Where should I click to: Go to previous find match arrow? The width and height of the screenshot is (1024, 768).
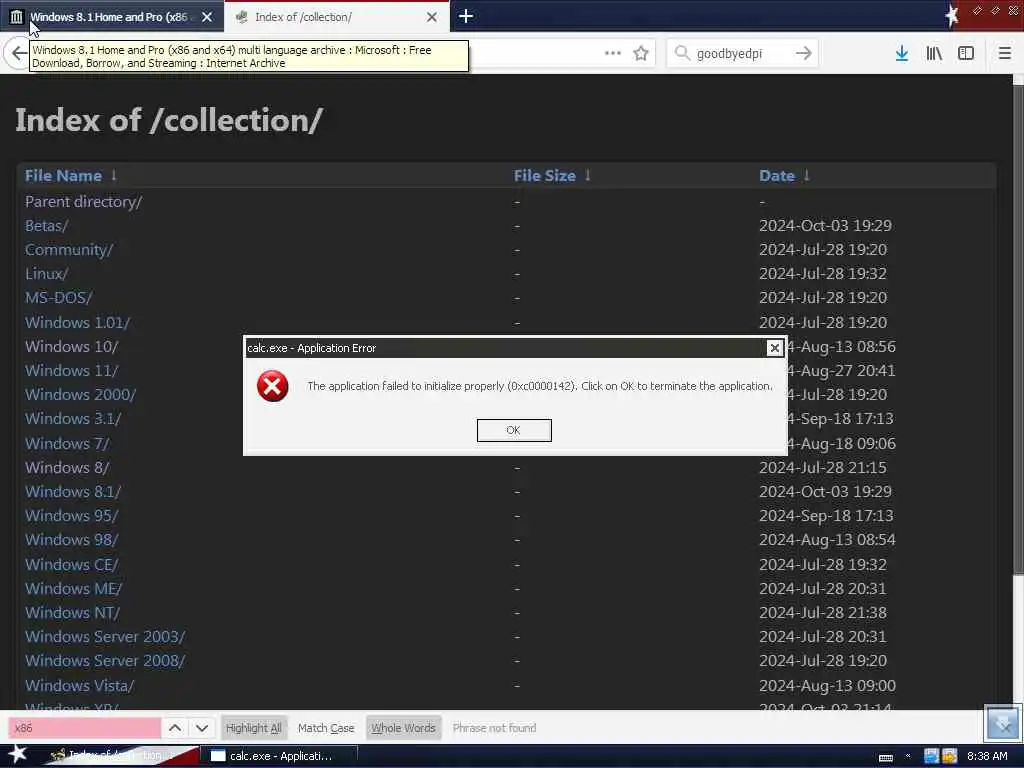point(175,728)
